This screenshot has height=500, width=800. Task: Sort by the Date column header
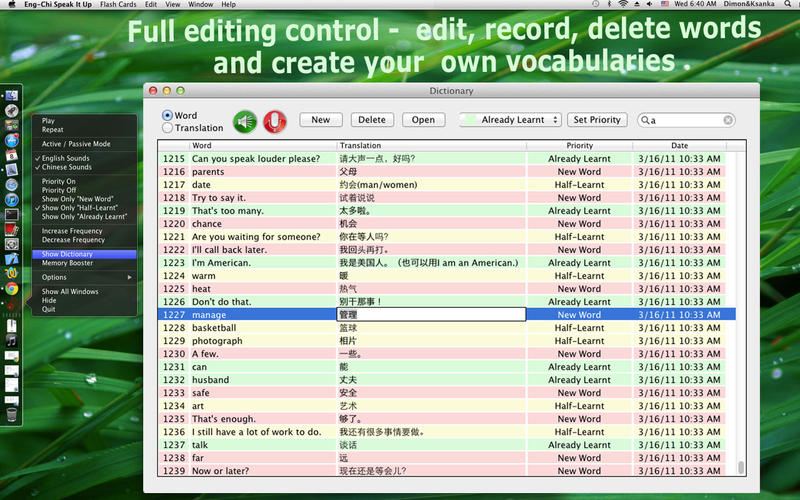[679, 145]
